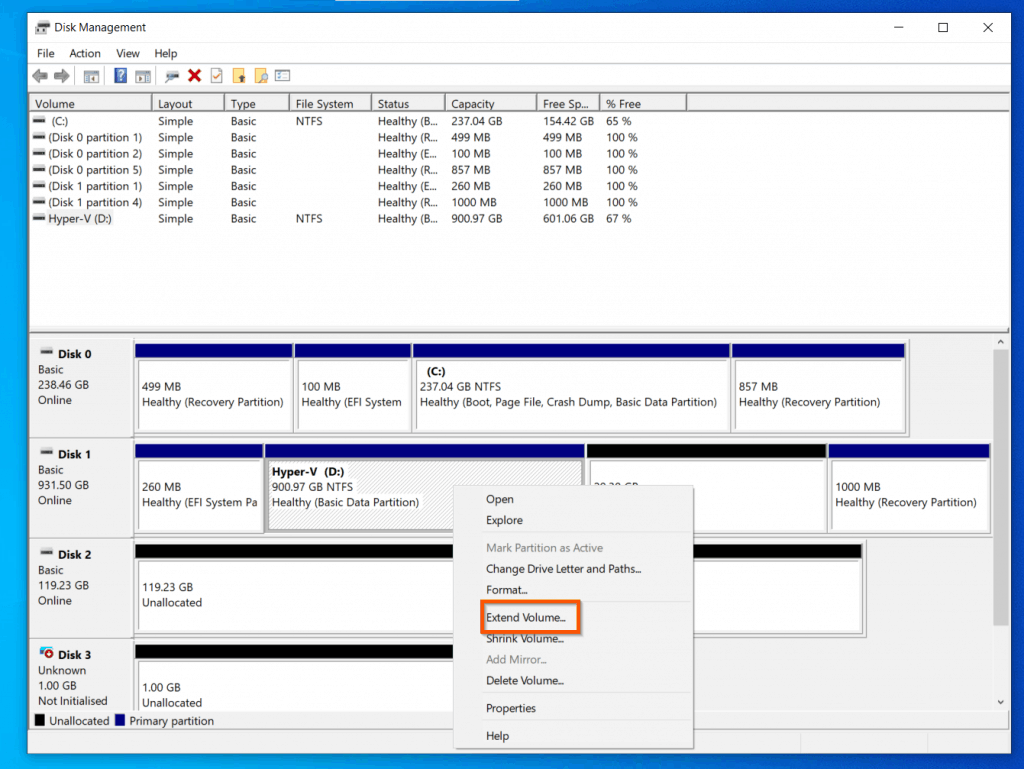
Task: Click the graphical pane scrollbar thumb
Action: 1000,488
